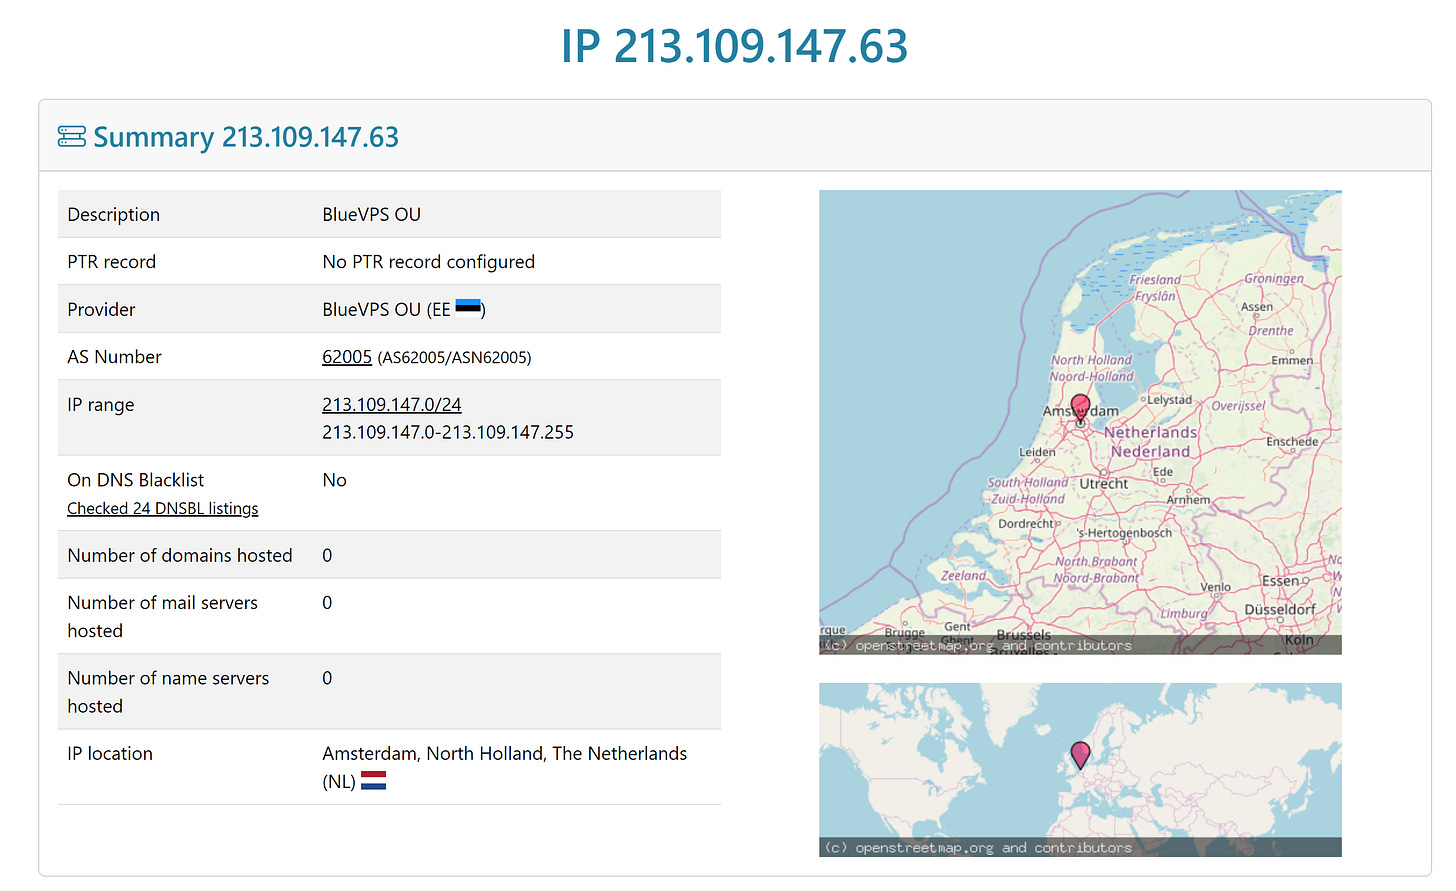Click the PTR record label
This screenshot has width=1456, height=891.
tap(112, 262)
